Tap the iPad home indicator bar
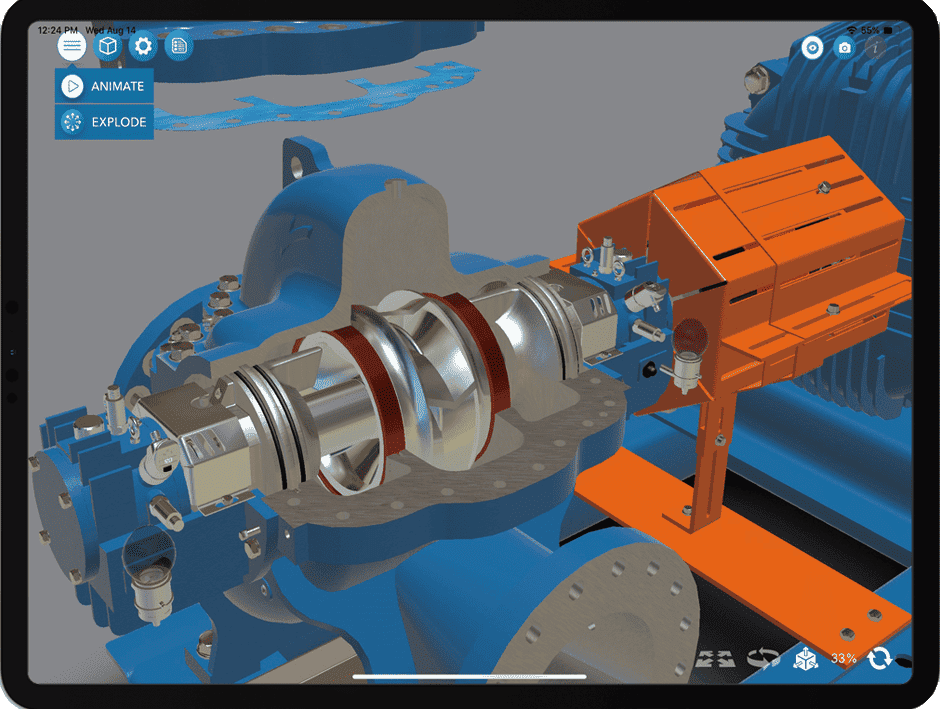Image resolution: width=940 pixels, height=709 pixels. coord(470,677)
